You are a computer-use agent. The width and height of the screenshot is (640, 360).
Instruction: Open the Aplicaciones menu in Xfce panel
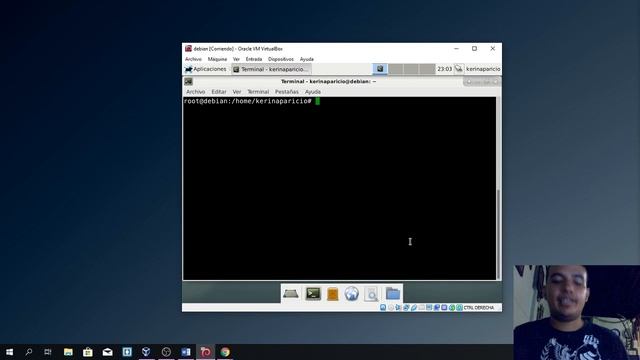(x=205, y=69)
